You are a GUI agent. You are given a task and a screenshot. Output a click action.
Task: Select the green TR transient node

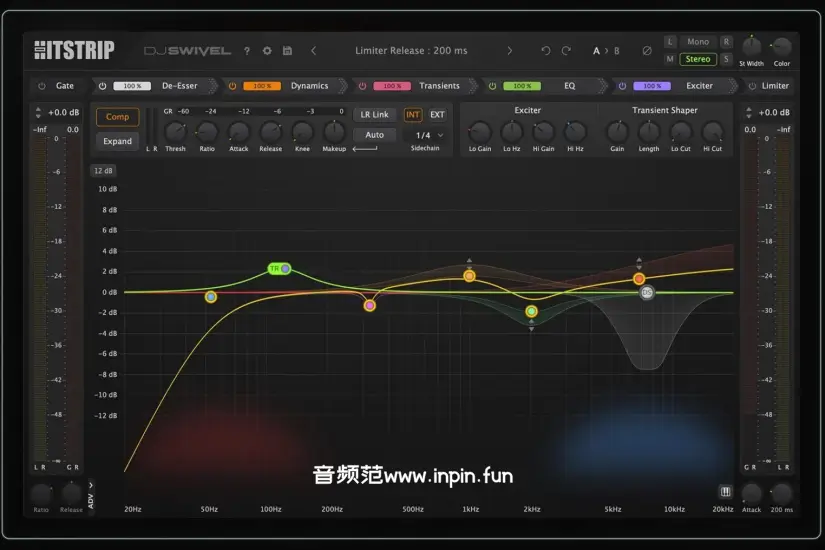(279, 268)
